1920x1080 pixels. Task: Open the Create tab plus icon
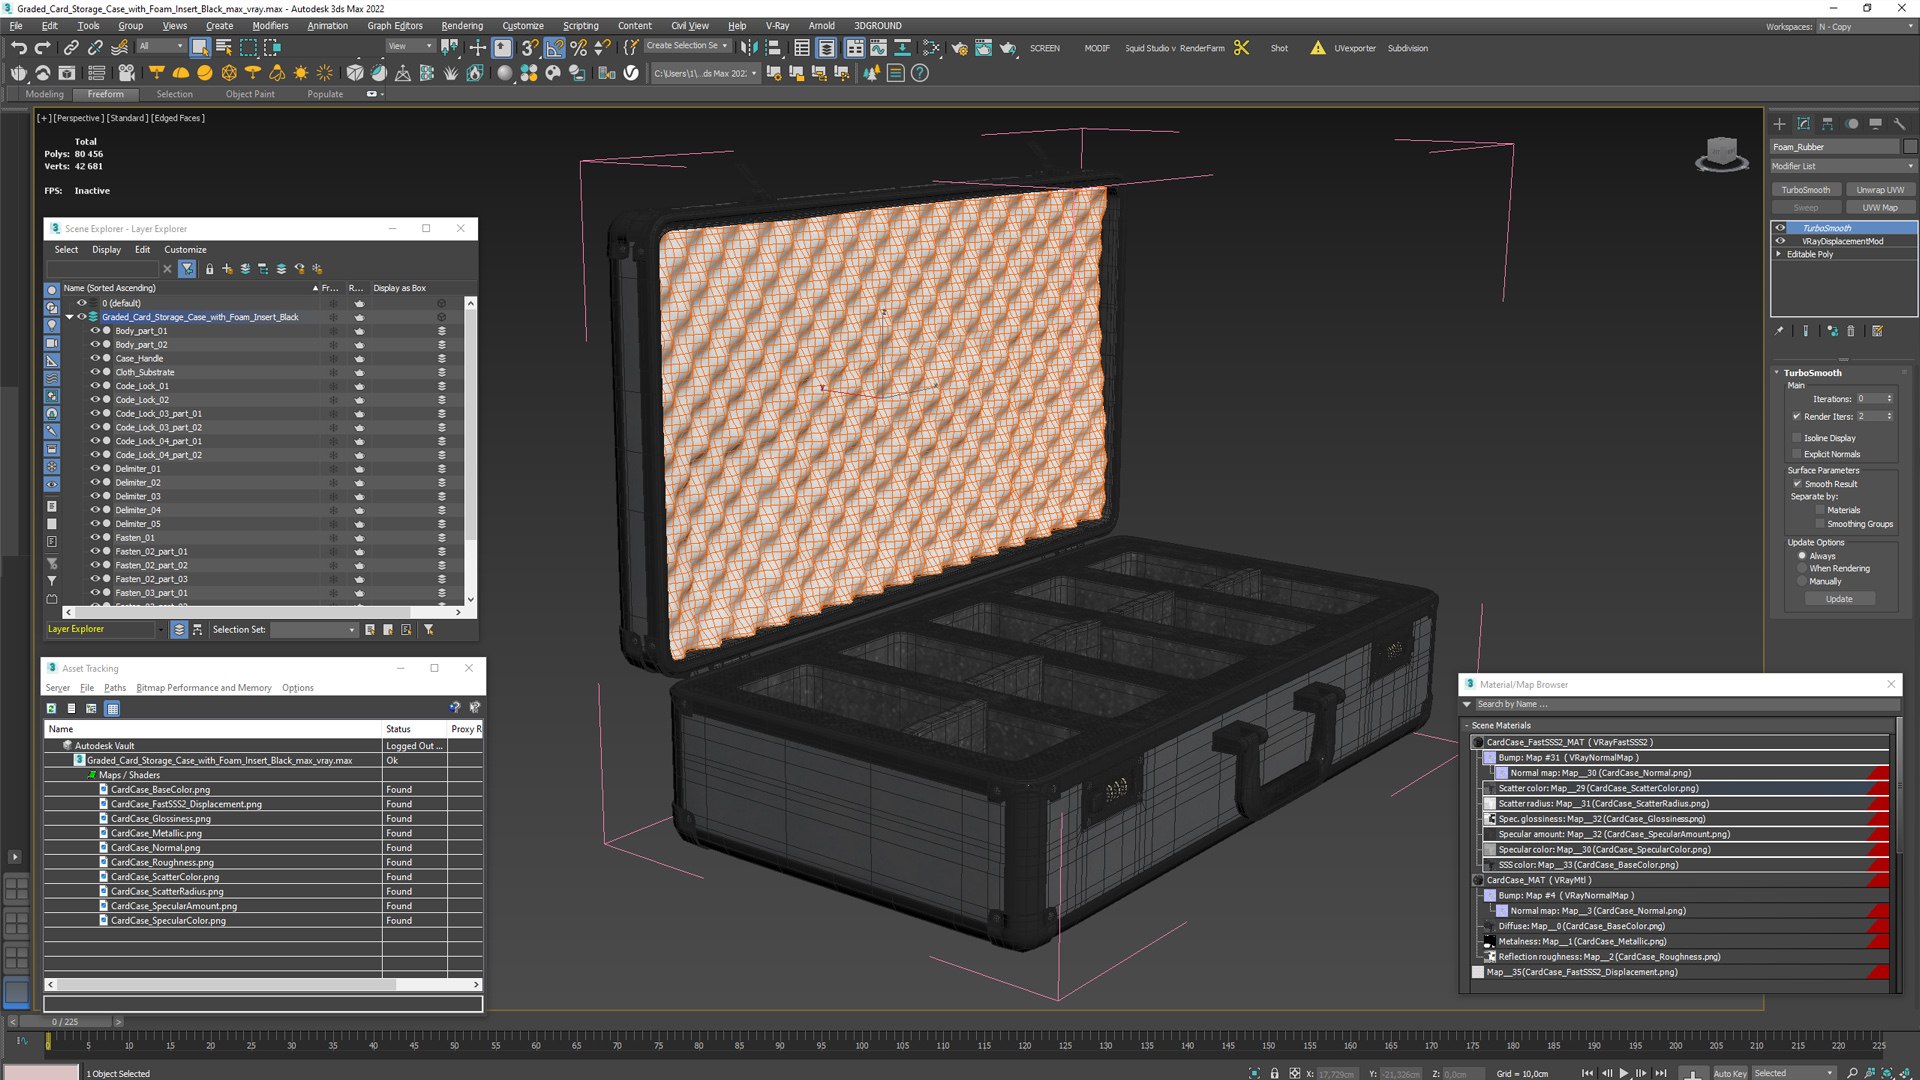[1779, 124]
